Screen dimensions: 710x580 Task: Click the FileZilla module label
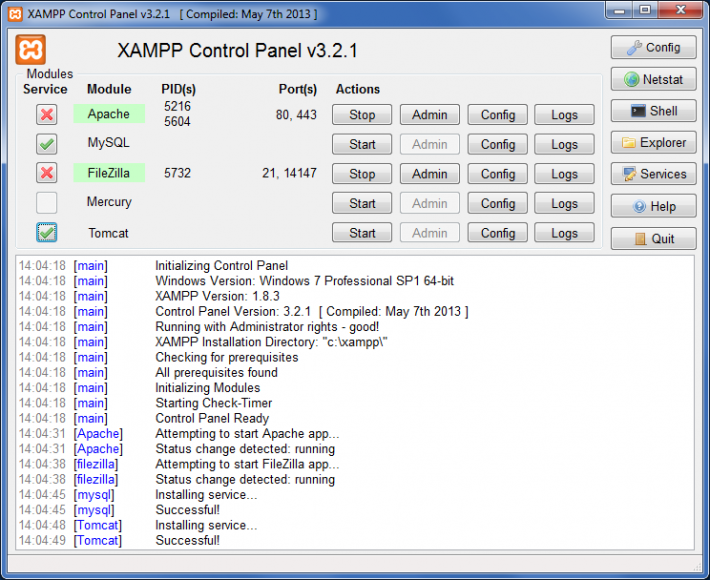pos(109,173)
